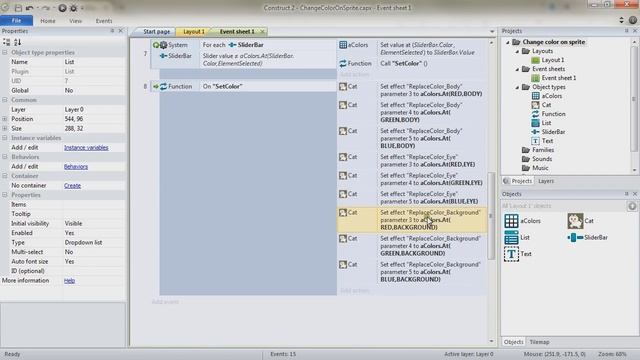Click the Run layout play icon in title bar

pyautogui.click(x=62, y=8)
